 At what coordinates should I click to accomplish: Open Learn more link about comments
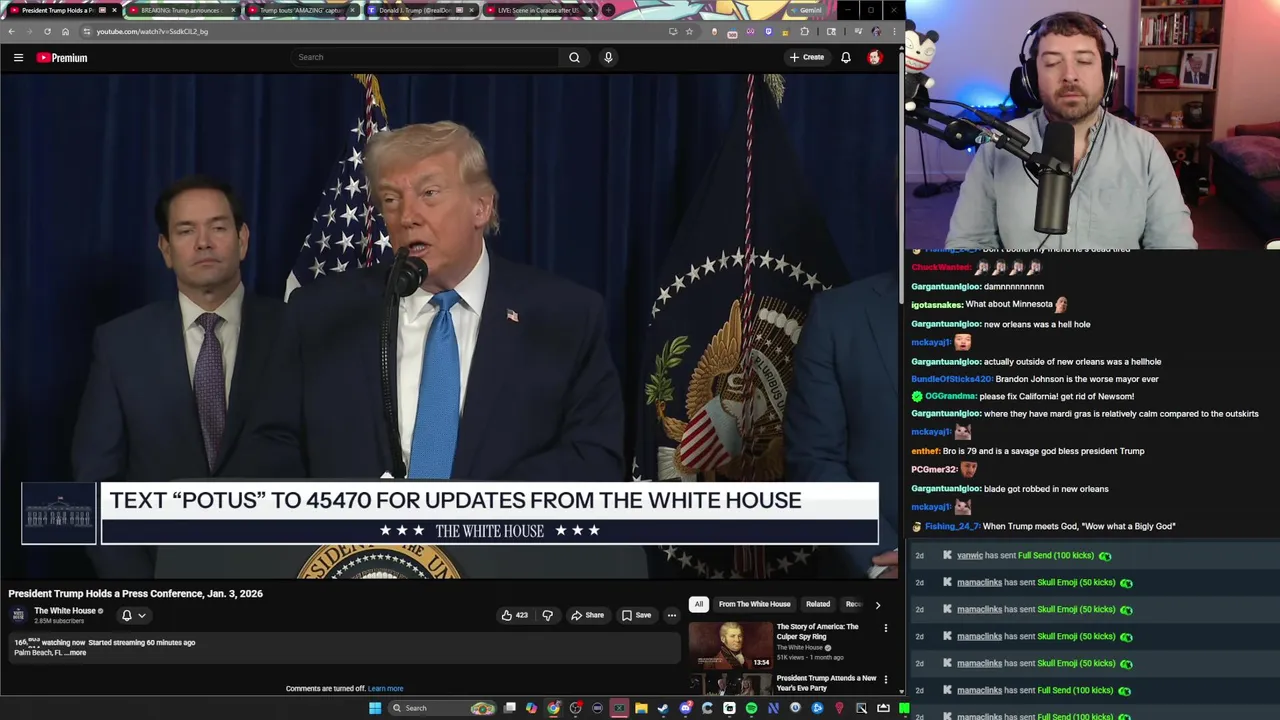tap(385, 689)
